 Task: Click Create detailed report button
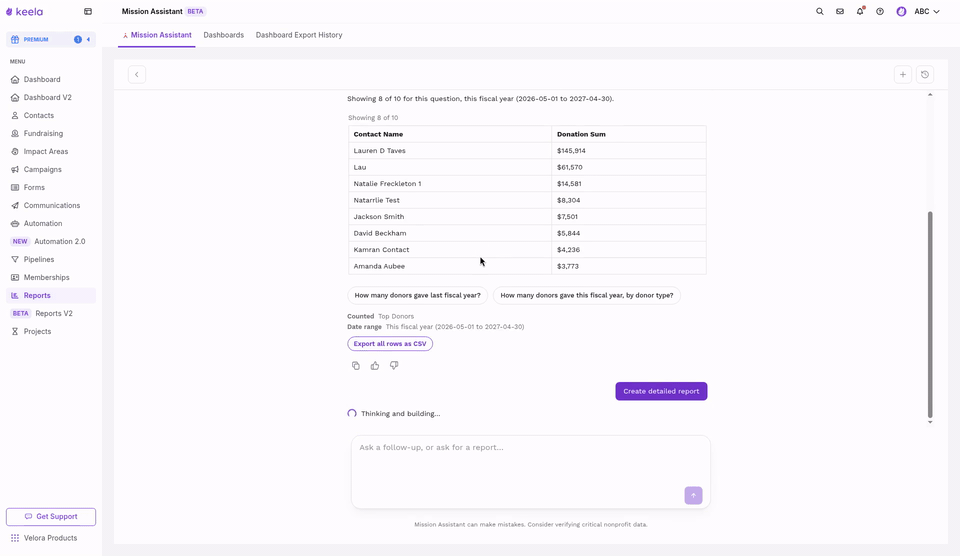661,391
